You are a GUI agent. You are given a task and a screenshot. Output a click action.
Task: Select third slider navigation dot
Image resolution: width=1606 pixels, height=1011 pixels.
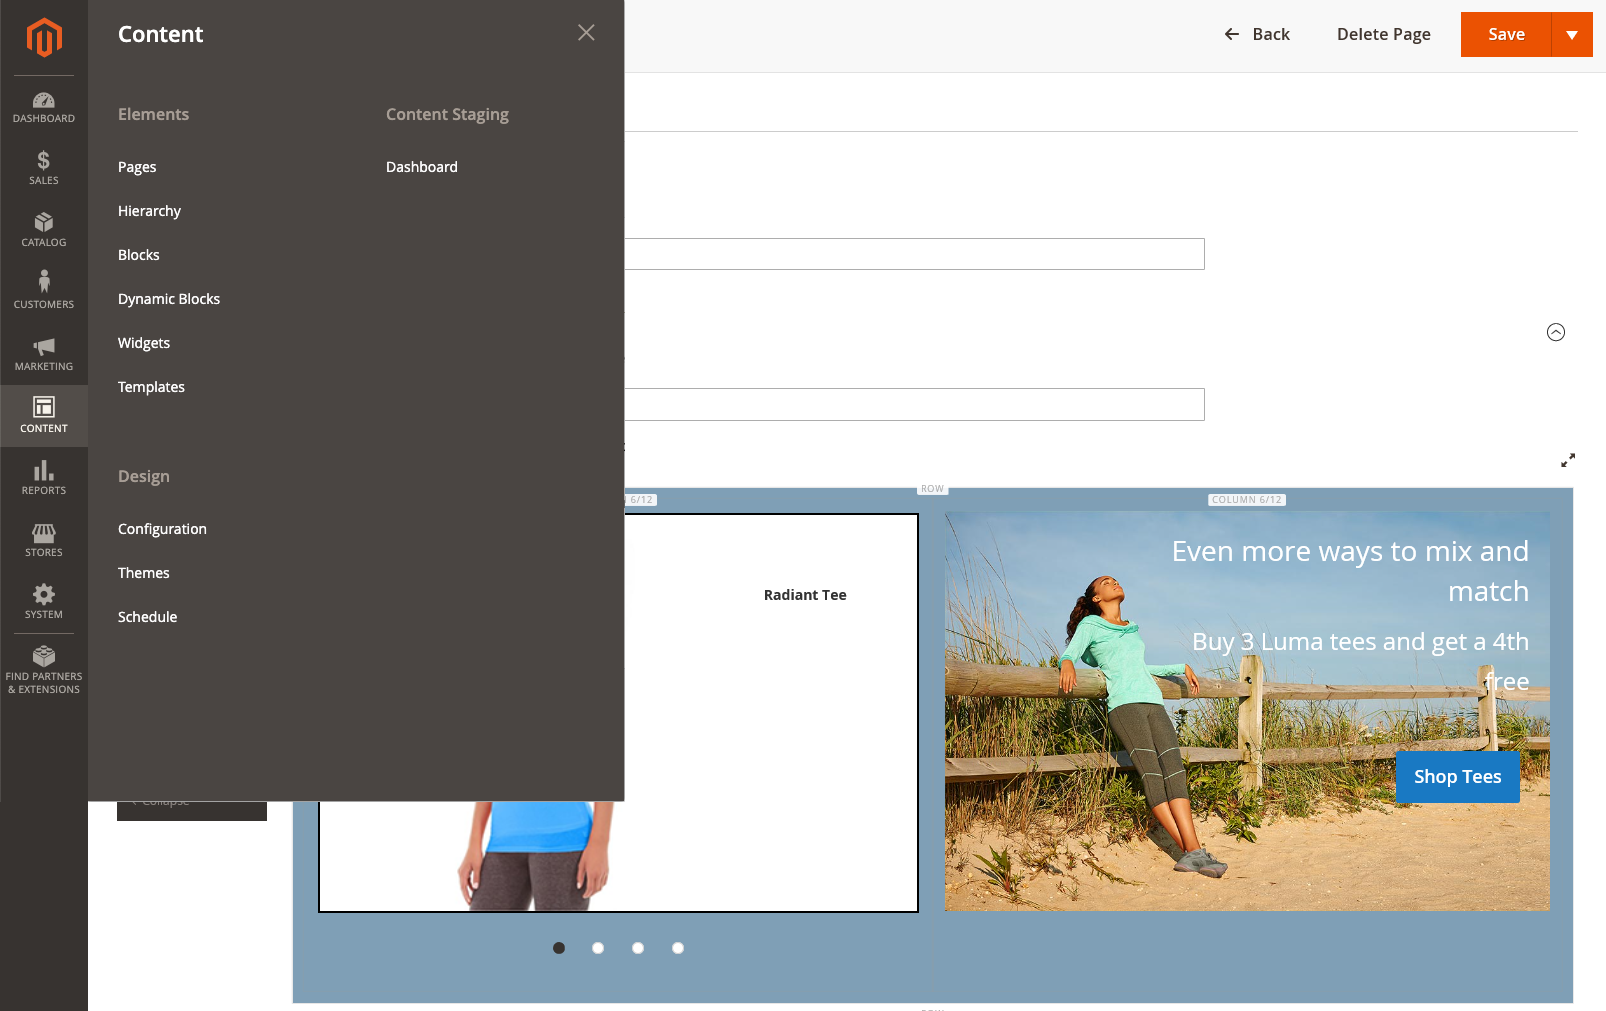click(638, 948)
